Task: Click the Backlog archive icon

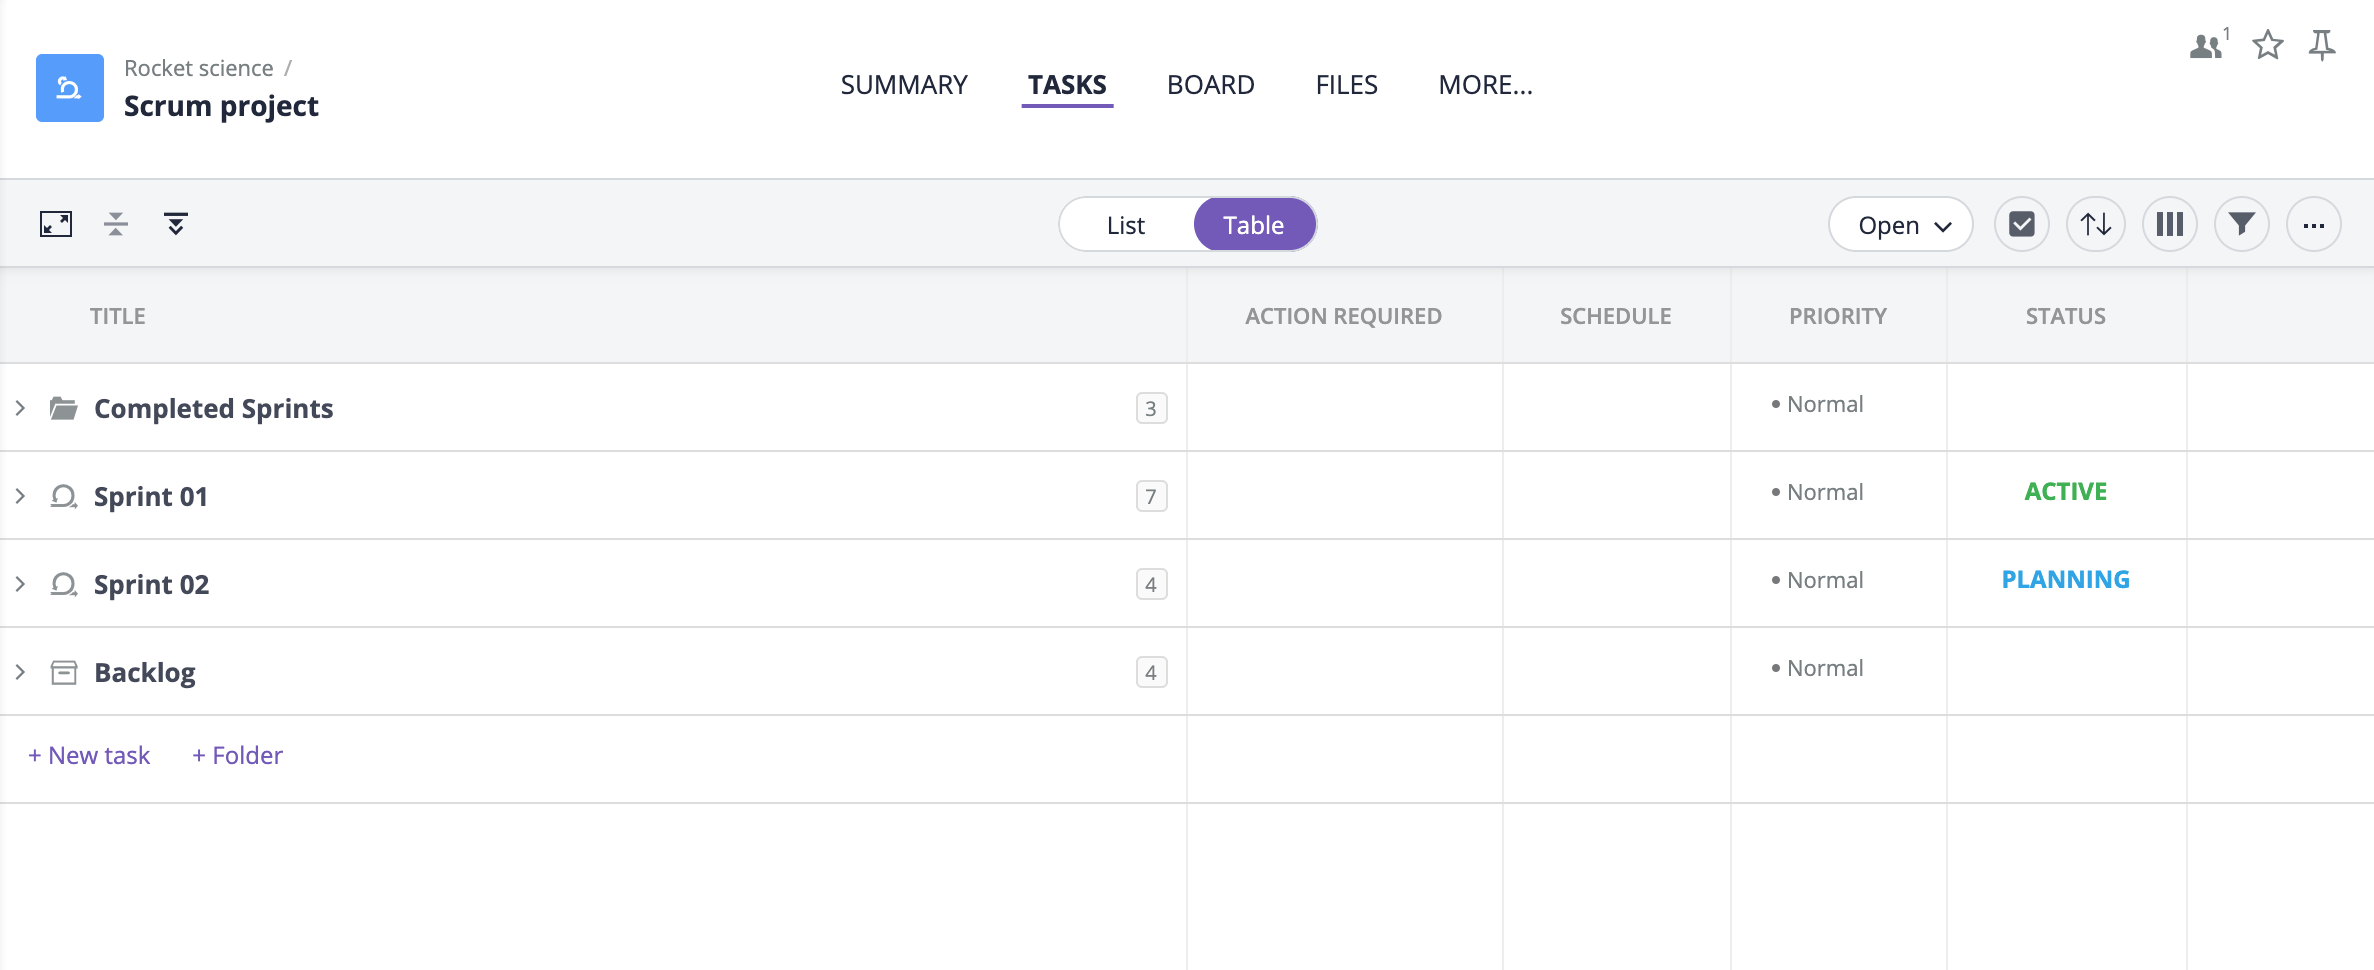Action: pyautogui.click(x=64, y=672)
